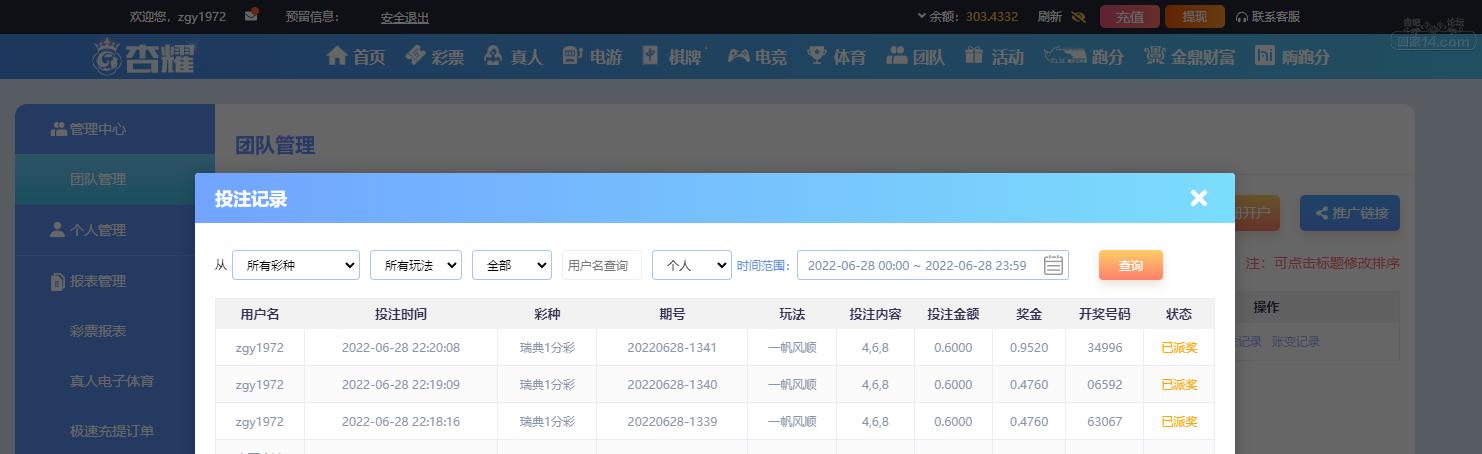Screen dimensions: 1482x454
Task: Open the 真人 live casino menu
Action: point(512,56)
